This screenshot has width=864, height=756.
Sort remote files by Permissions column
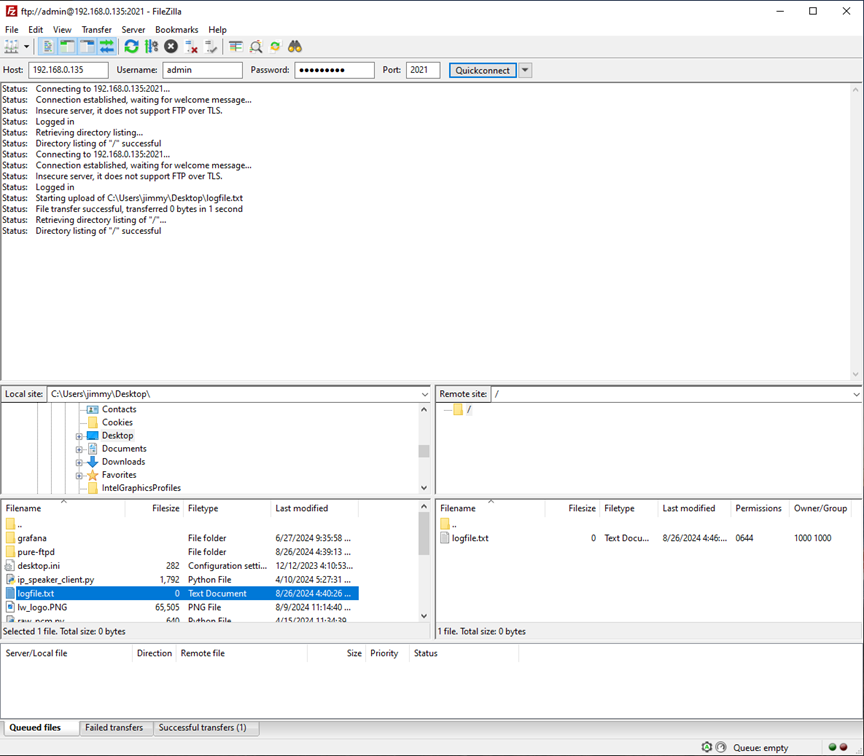(x=759, y=509)
